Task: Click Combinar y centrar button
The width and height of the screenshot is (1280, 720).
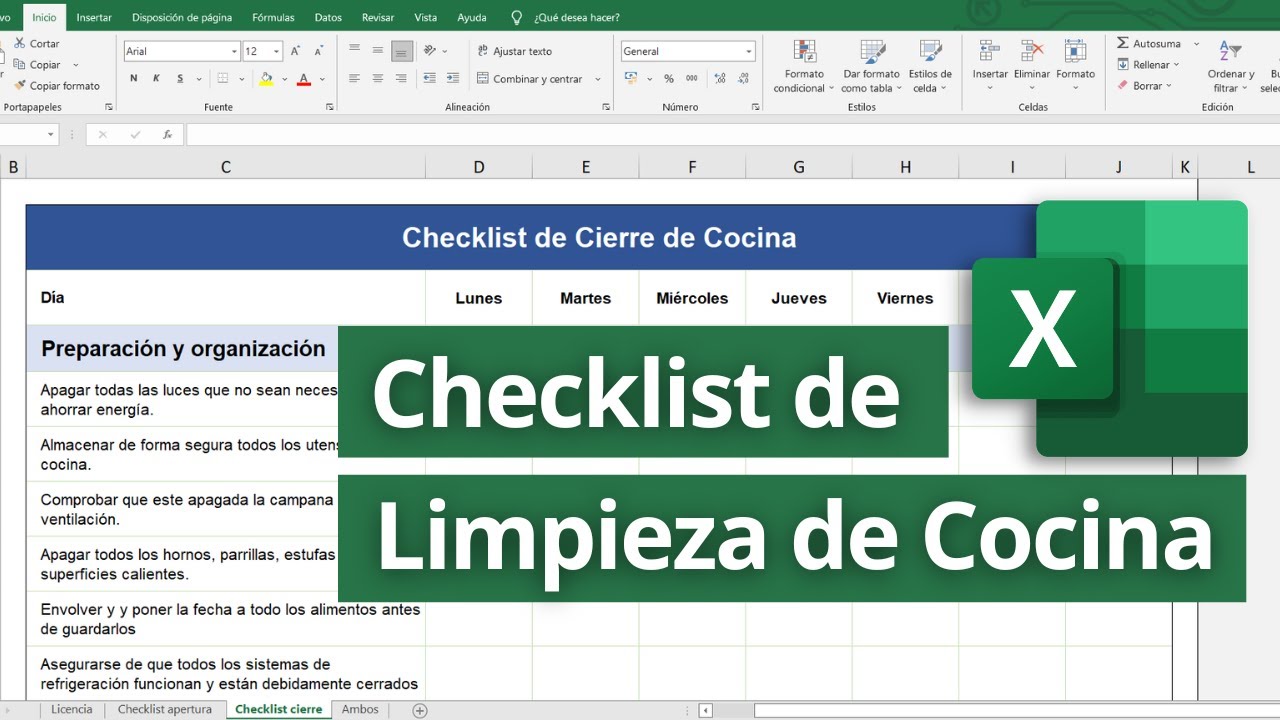Action: pyautogui.click(x=530, y=79)
